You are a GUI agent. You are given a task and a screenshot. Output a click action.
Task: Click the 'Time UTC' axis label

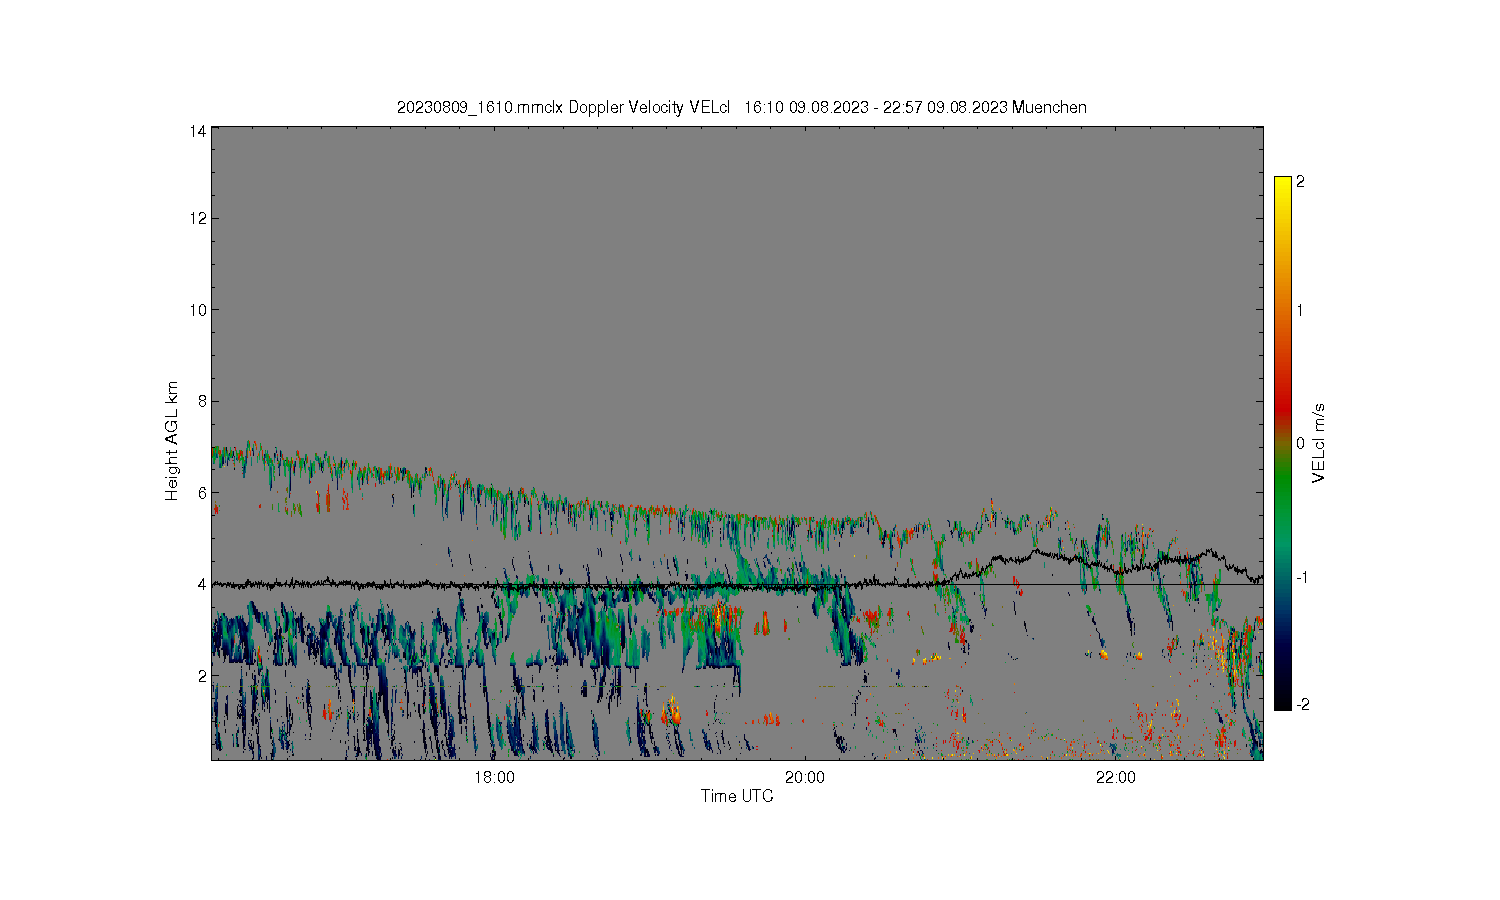[737, 796]
